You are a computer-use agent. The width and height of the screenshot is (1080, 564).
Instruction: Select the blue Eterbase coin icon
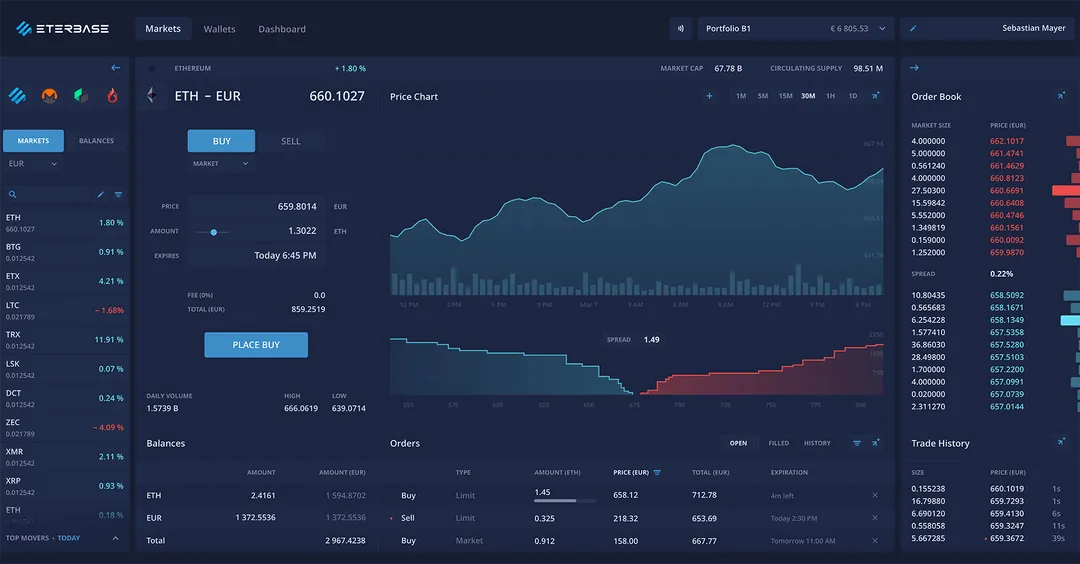point(17,96)
